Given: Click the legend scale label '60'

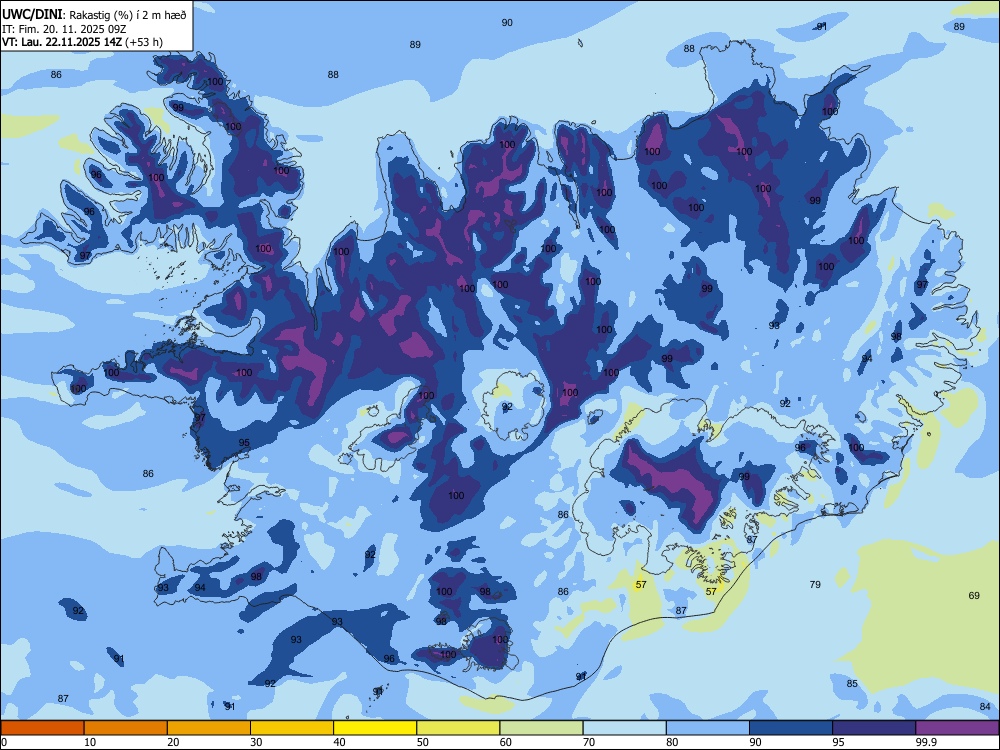Looking at the screenshot, I should click(506, 742).
